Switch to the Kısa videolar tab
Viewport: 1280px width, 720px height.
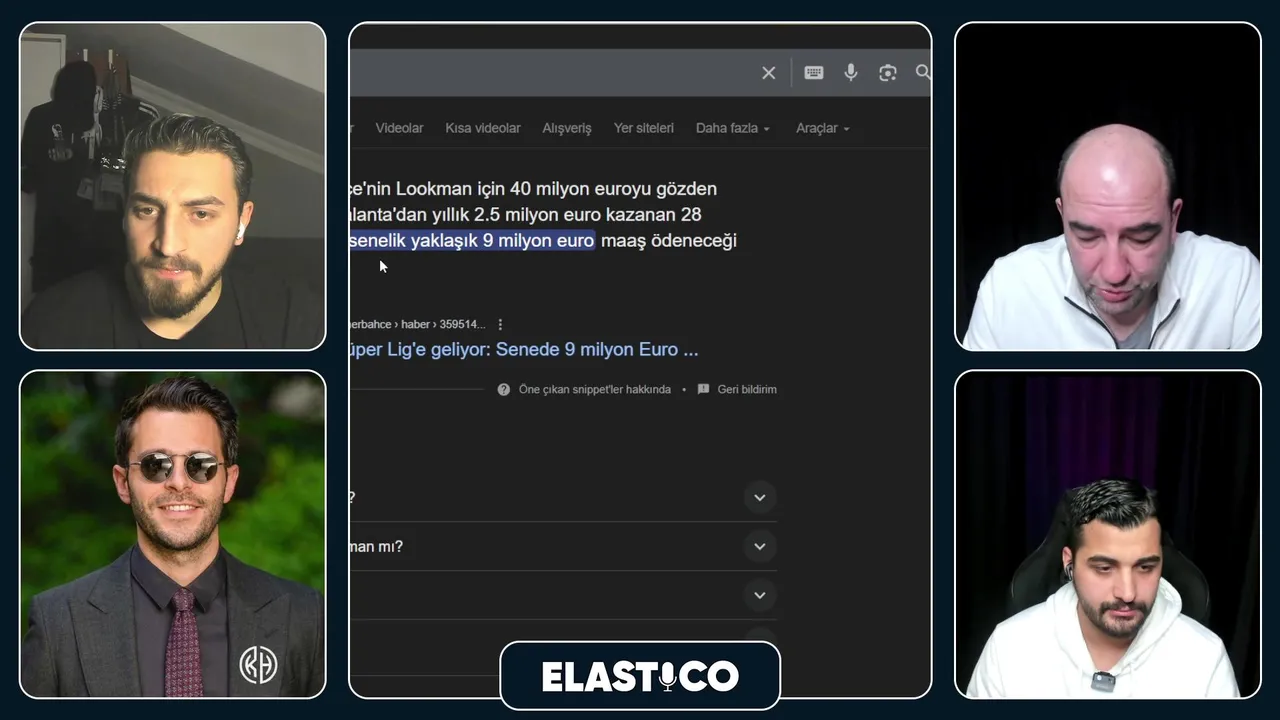tap(483, 128)
